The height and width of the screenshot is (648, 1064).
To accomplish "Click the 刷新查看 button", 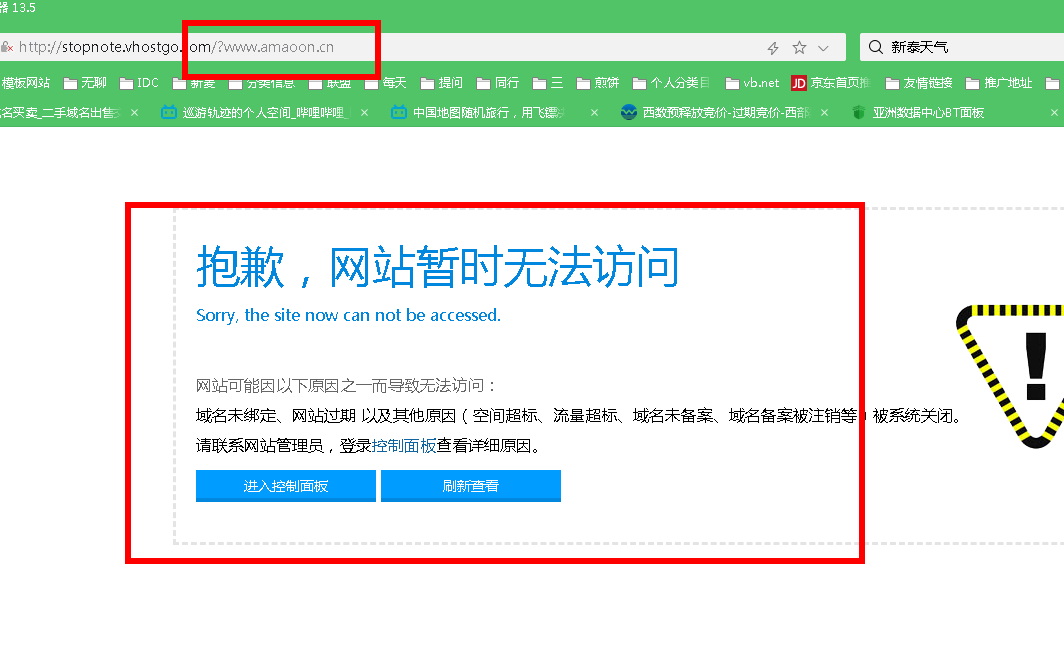I will tap(470, 486).
